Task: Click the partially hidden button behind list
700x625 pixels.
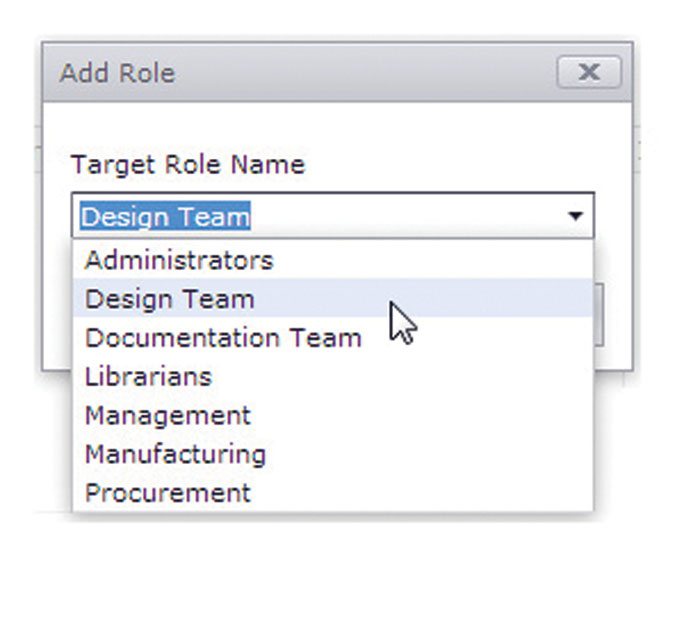Action: [x=598, y=315]
